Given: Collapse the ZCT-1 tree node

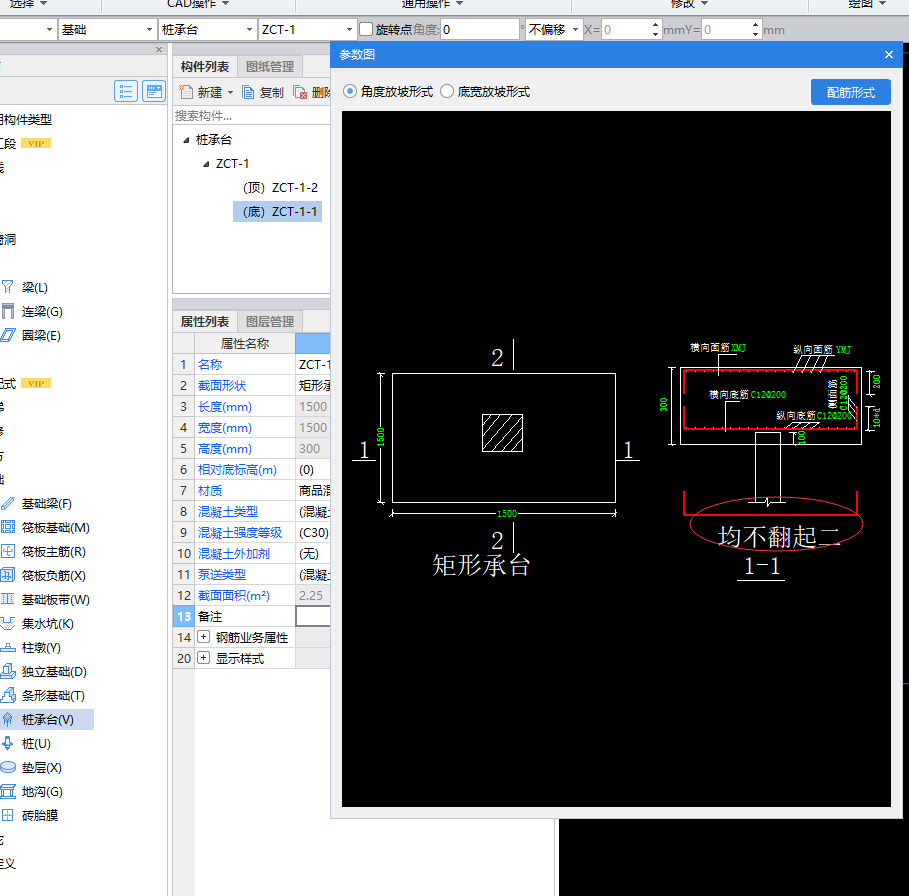Looking at the screenshot, I should (206, 164).
